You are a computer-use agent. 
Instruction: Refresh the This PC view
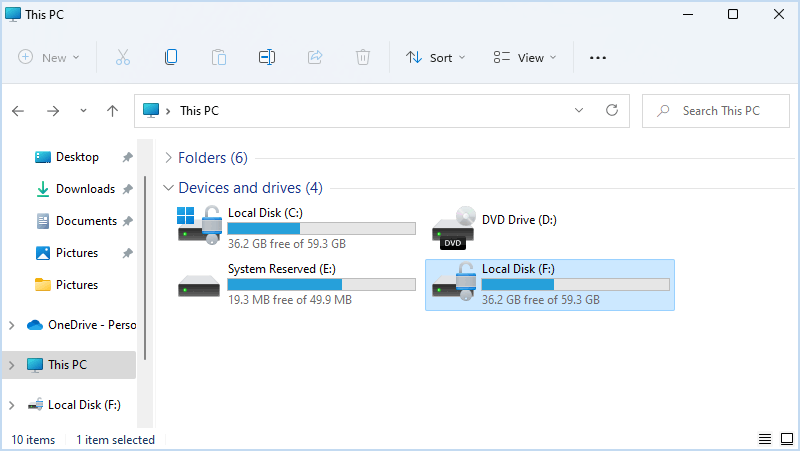click(612, 110)
